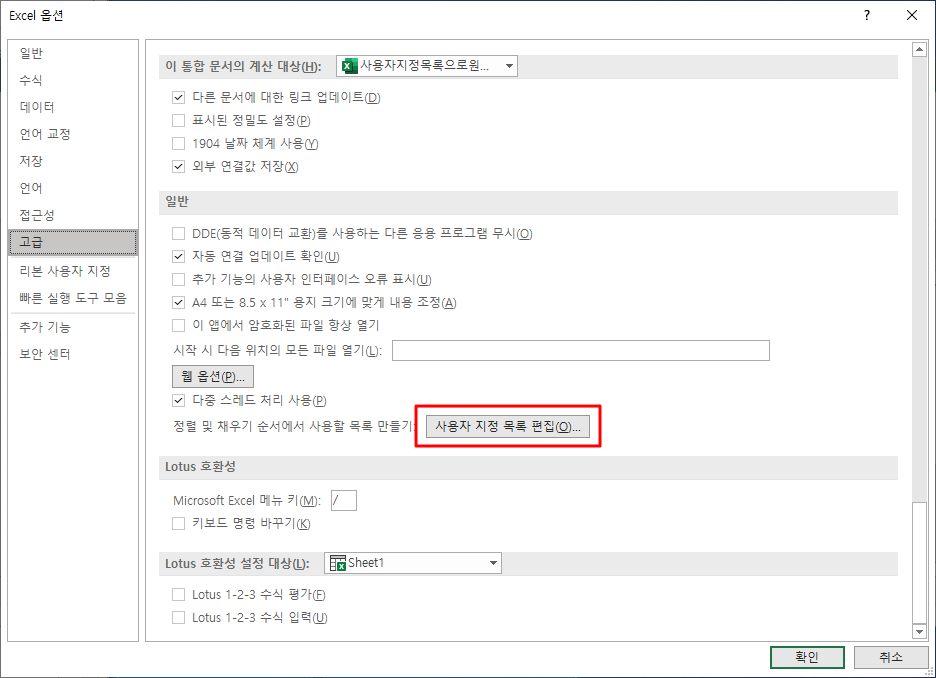Go to 추가 기능 category

73,327
